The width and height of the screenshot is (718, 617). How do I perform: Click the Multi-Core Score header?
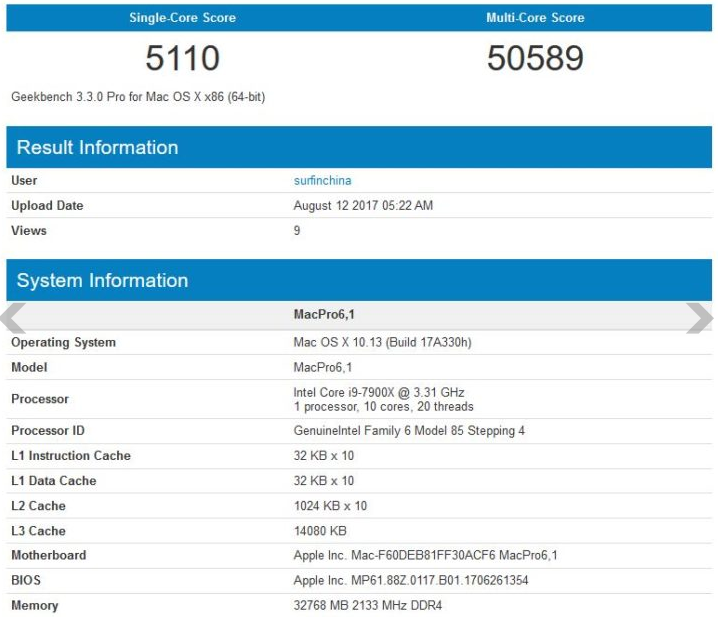click(535, 18)
